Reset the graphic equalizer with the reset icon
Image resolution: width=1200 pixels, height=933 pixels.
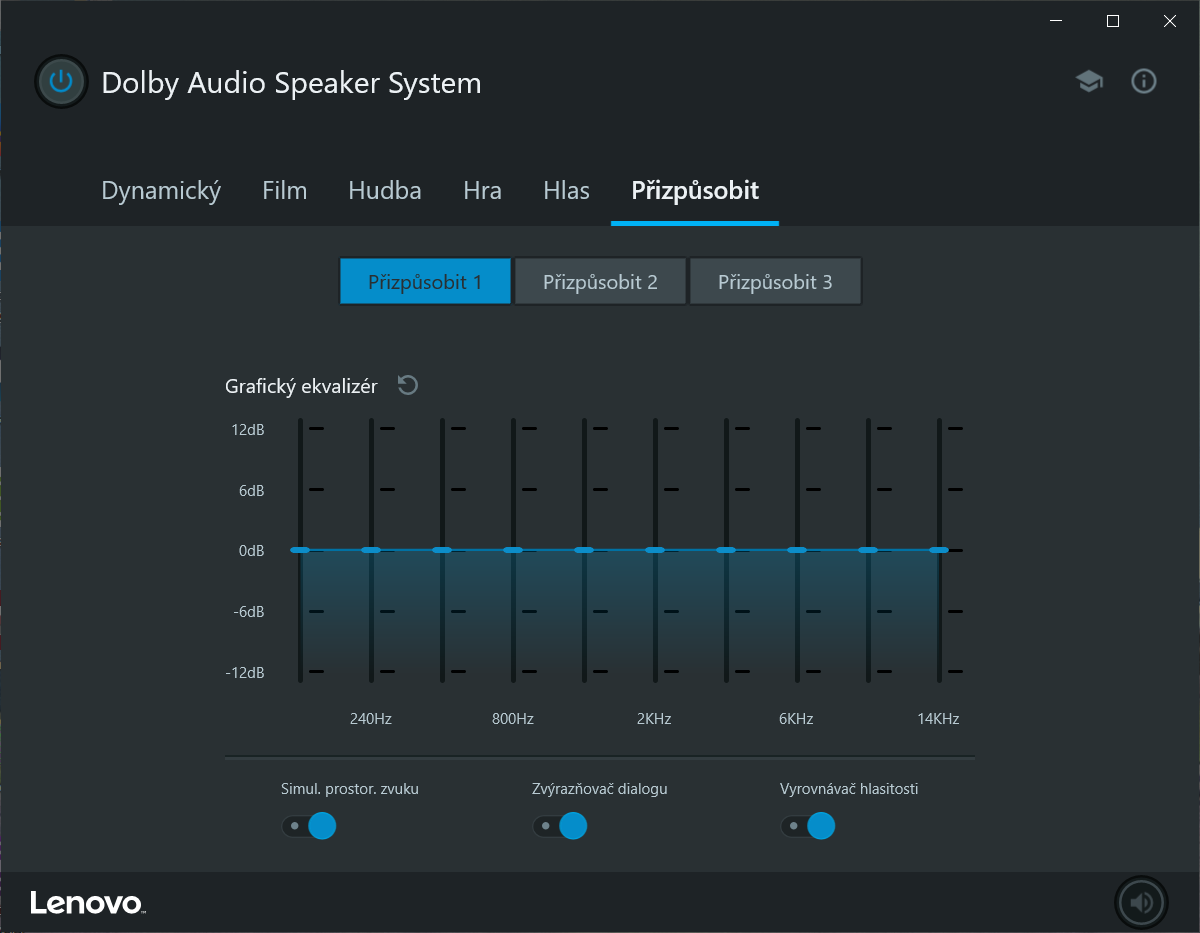point(407,386)
